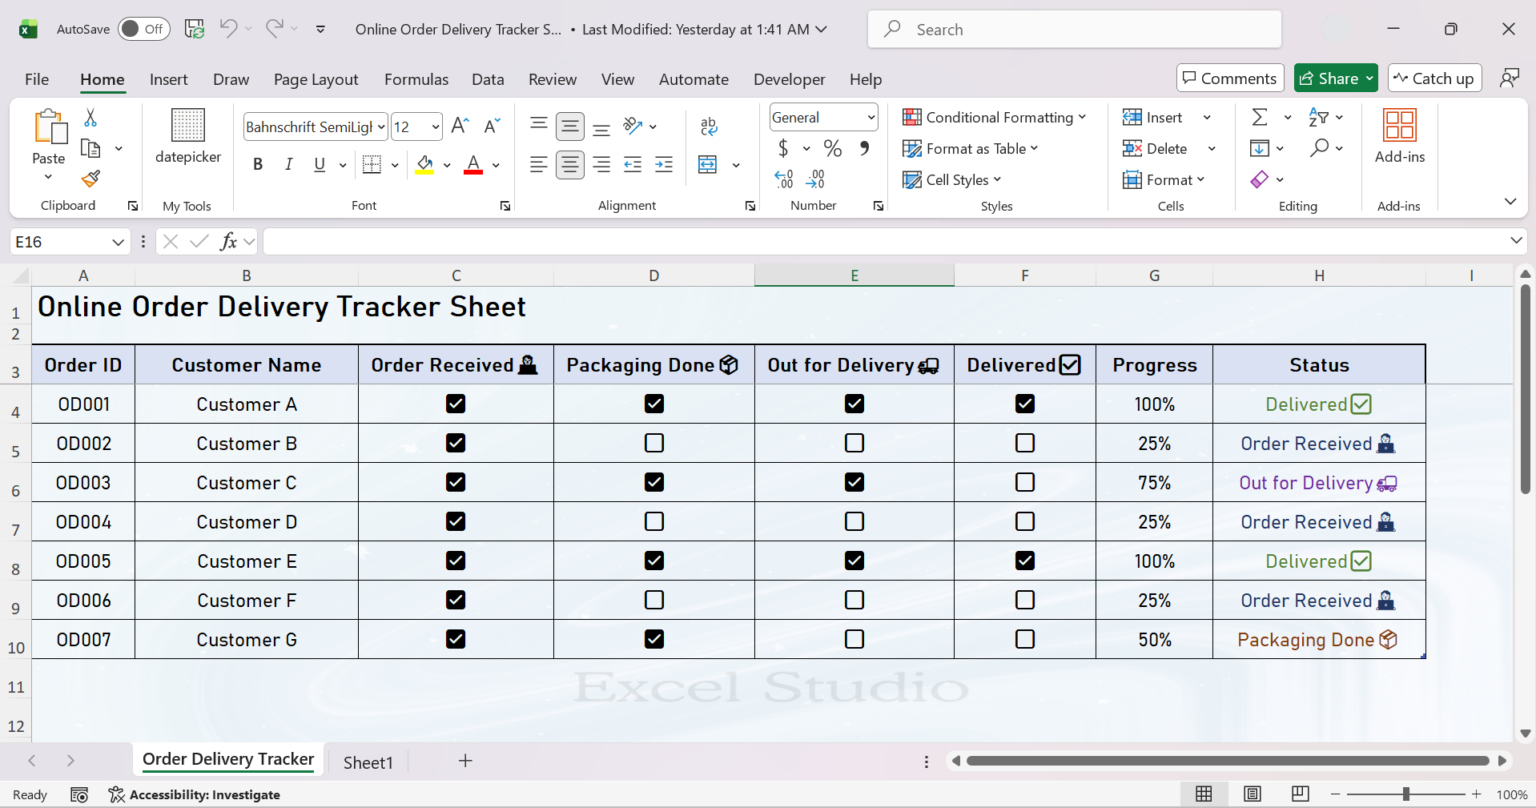This screenshot has height=808, width=1536.
Task: Click the Increase Font Size icon
Action: (x=460, y=126)
